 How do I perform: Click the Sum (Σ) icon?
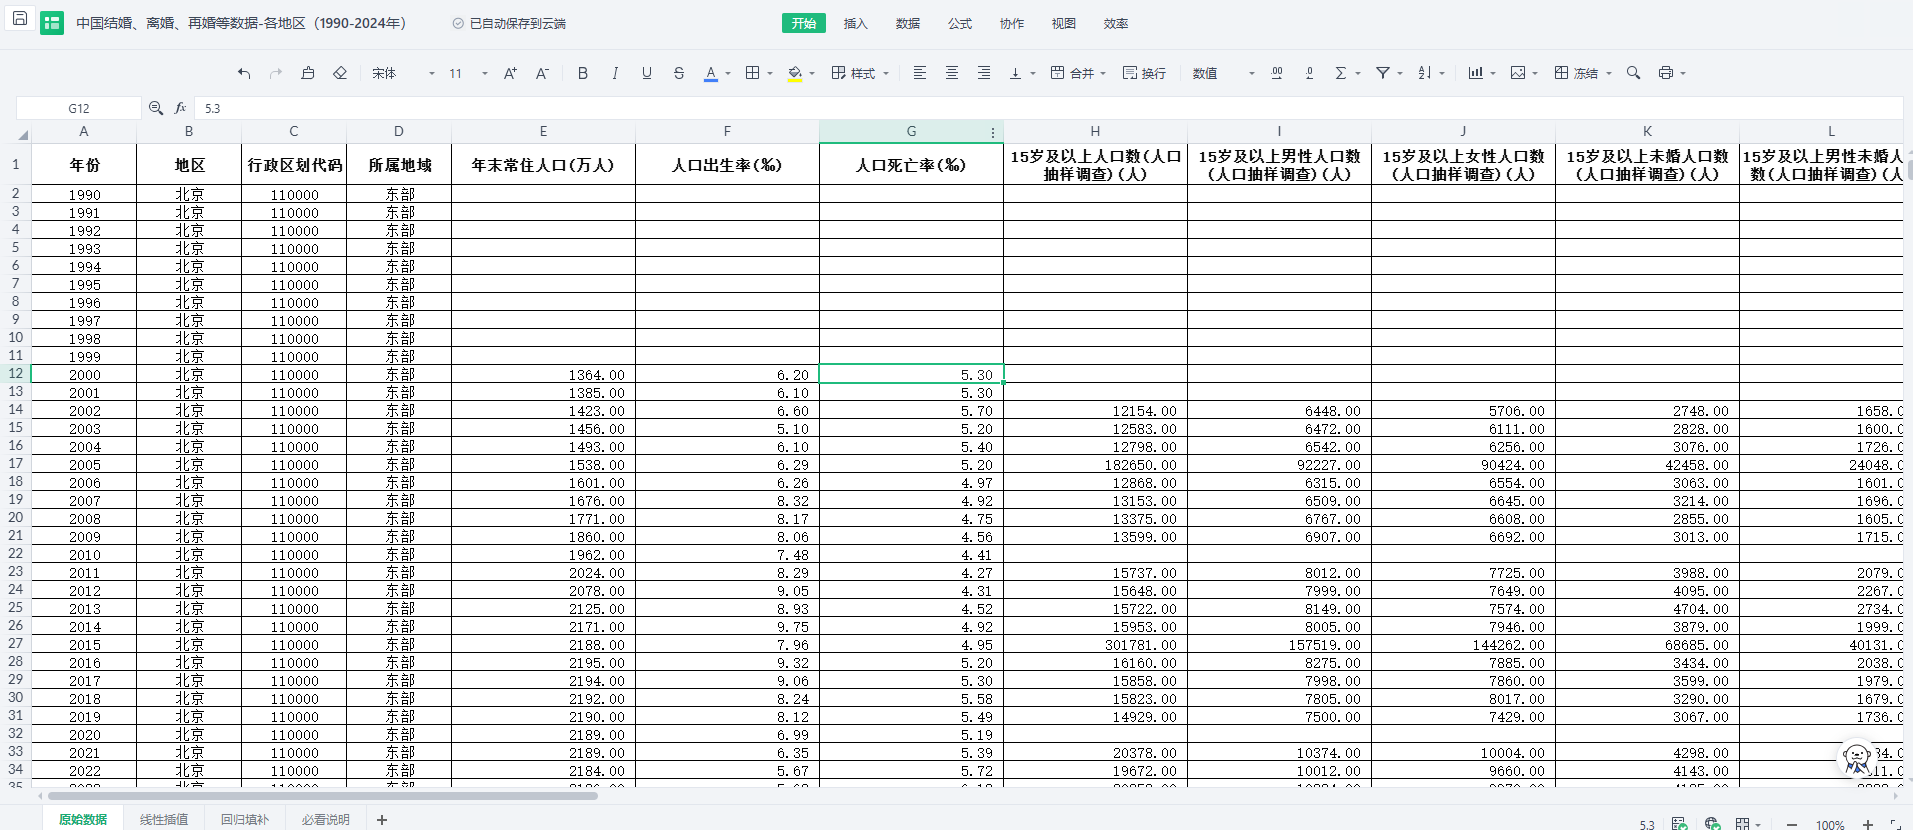tap(1341, 73)
